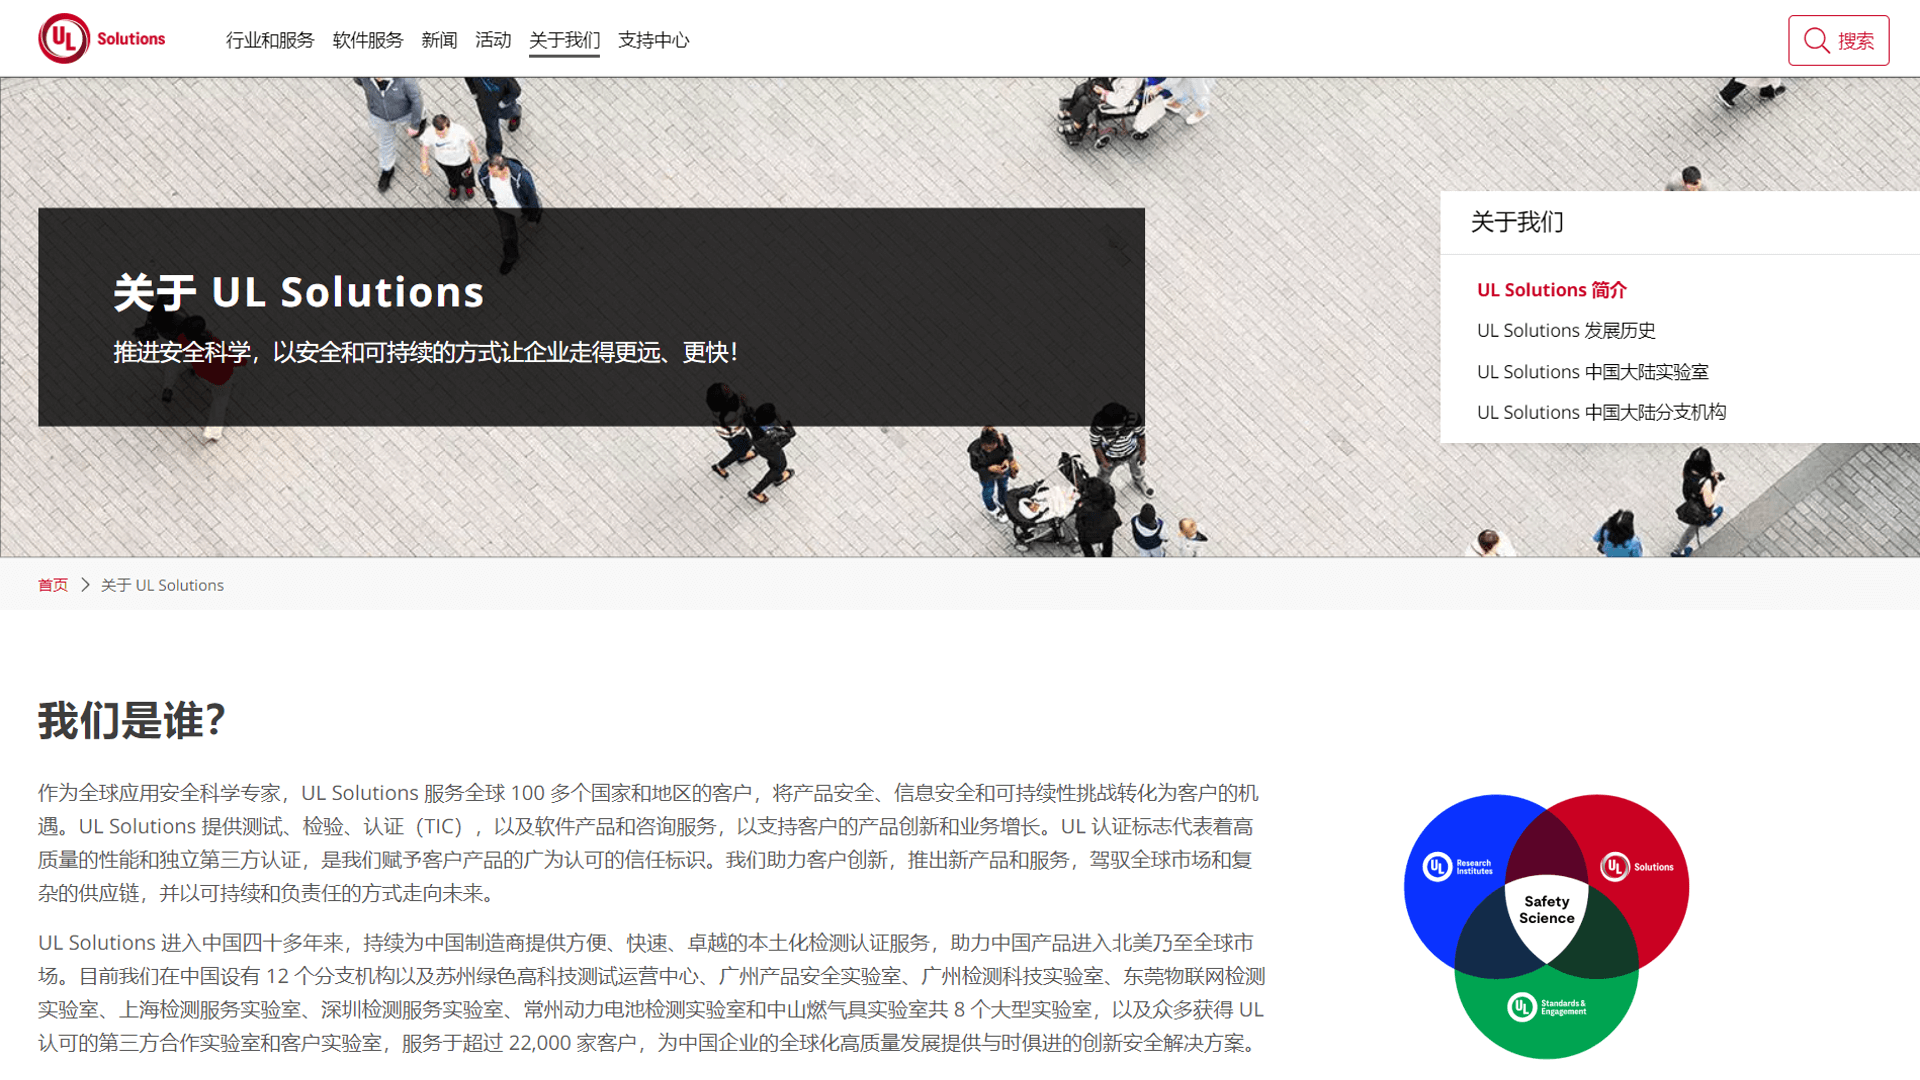Click the 搜索 button
This screenshot has width=1920, height=1080.
pos(1838,40)
